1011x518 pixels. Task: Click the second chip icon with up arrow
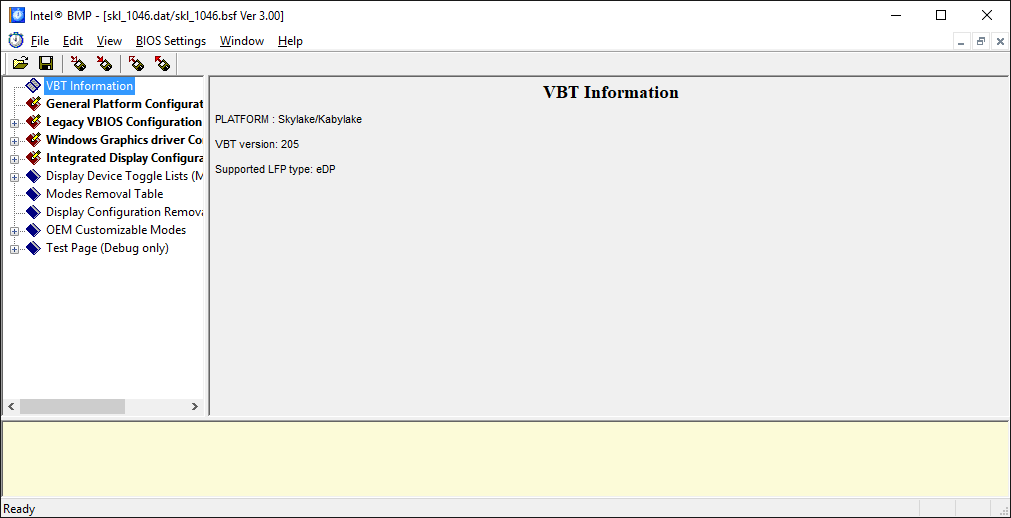click(x=162, y=63)
